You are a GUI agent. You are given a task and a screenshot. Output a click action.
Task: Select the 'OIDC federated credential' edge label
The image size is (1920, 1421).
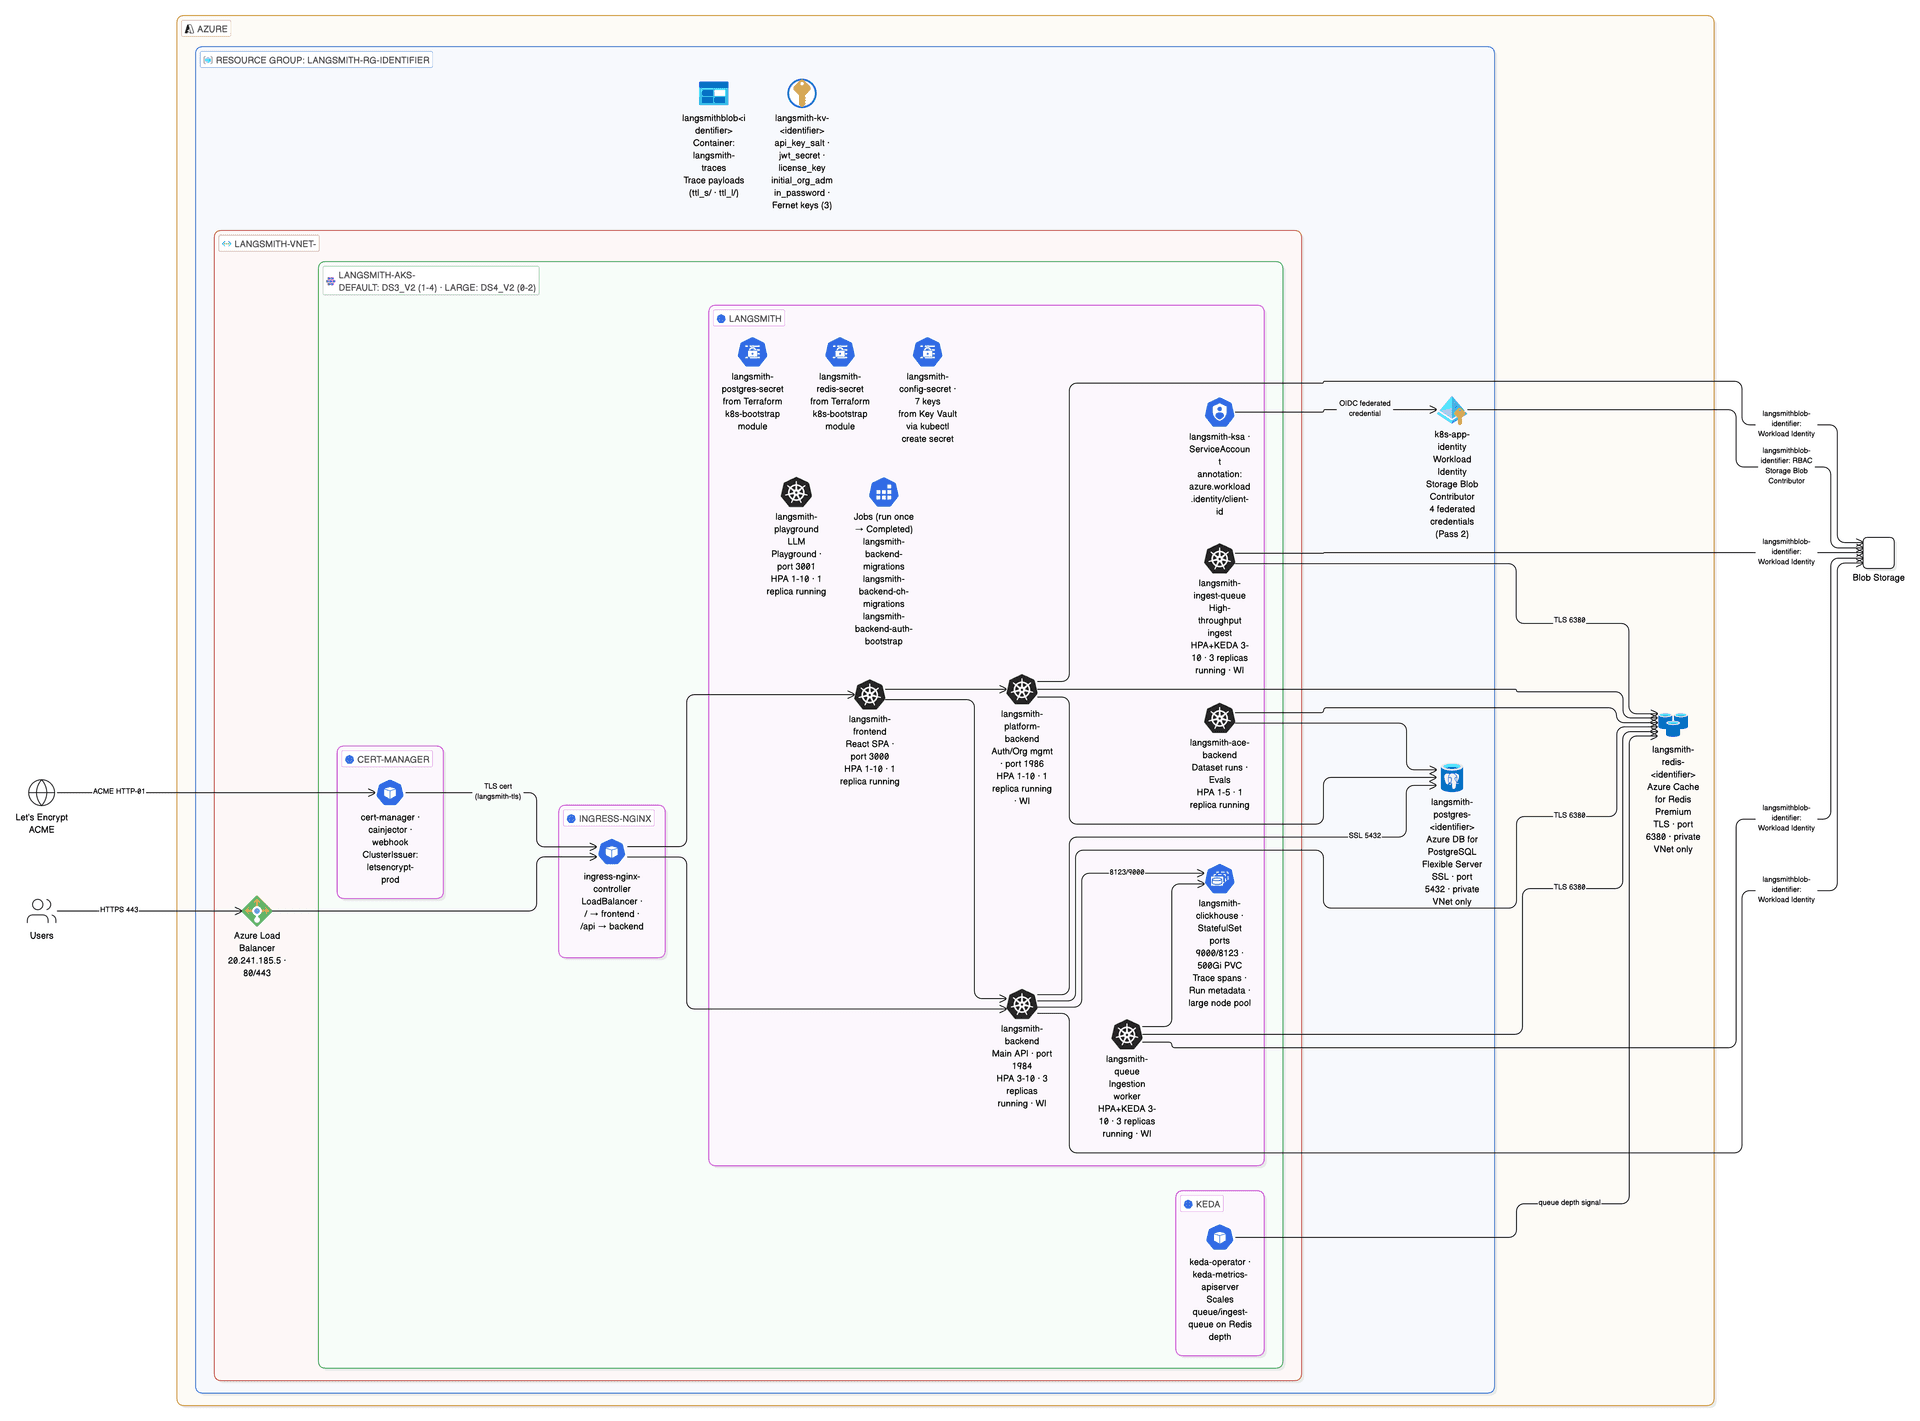(x=1365, y=408)
